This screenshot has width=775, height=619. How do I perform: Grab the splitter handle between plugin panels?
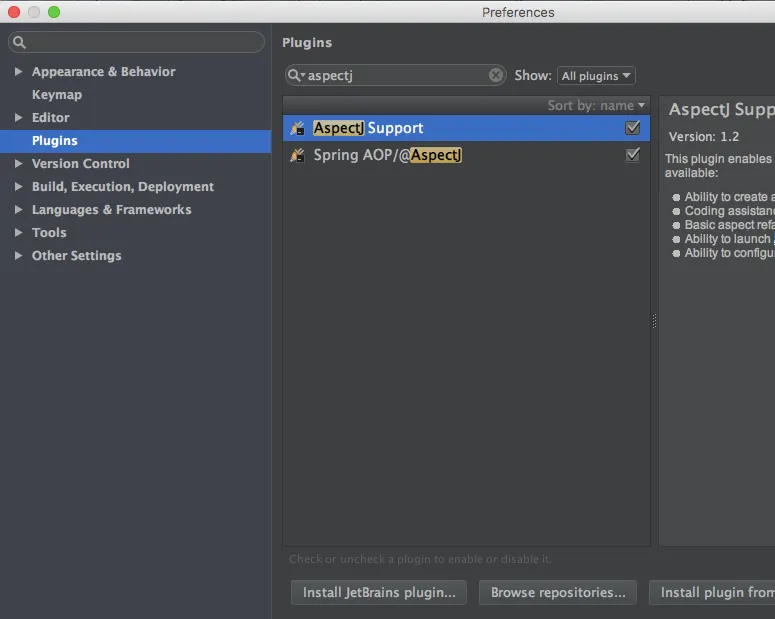[654, 321]
